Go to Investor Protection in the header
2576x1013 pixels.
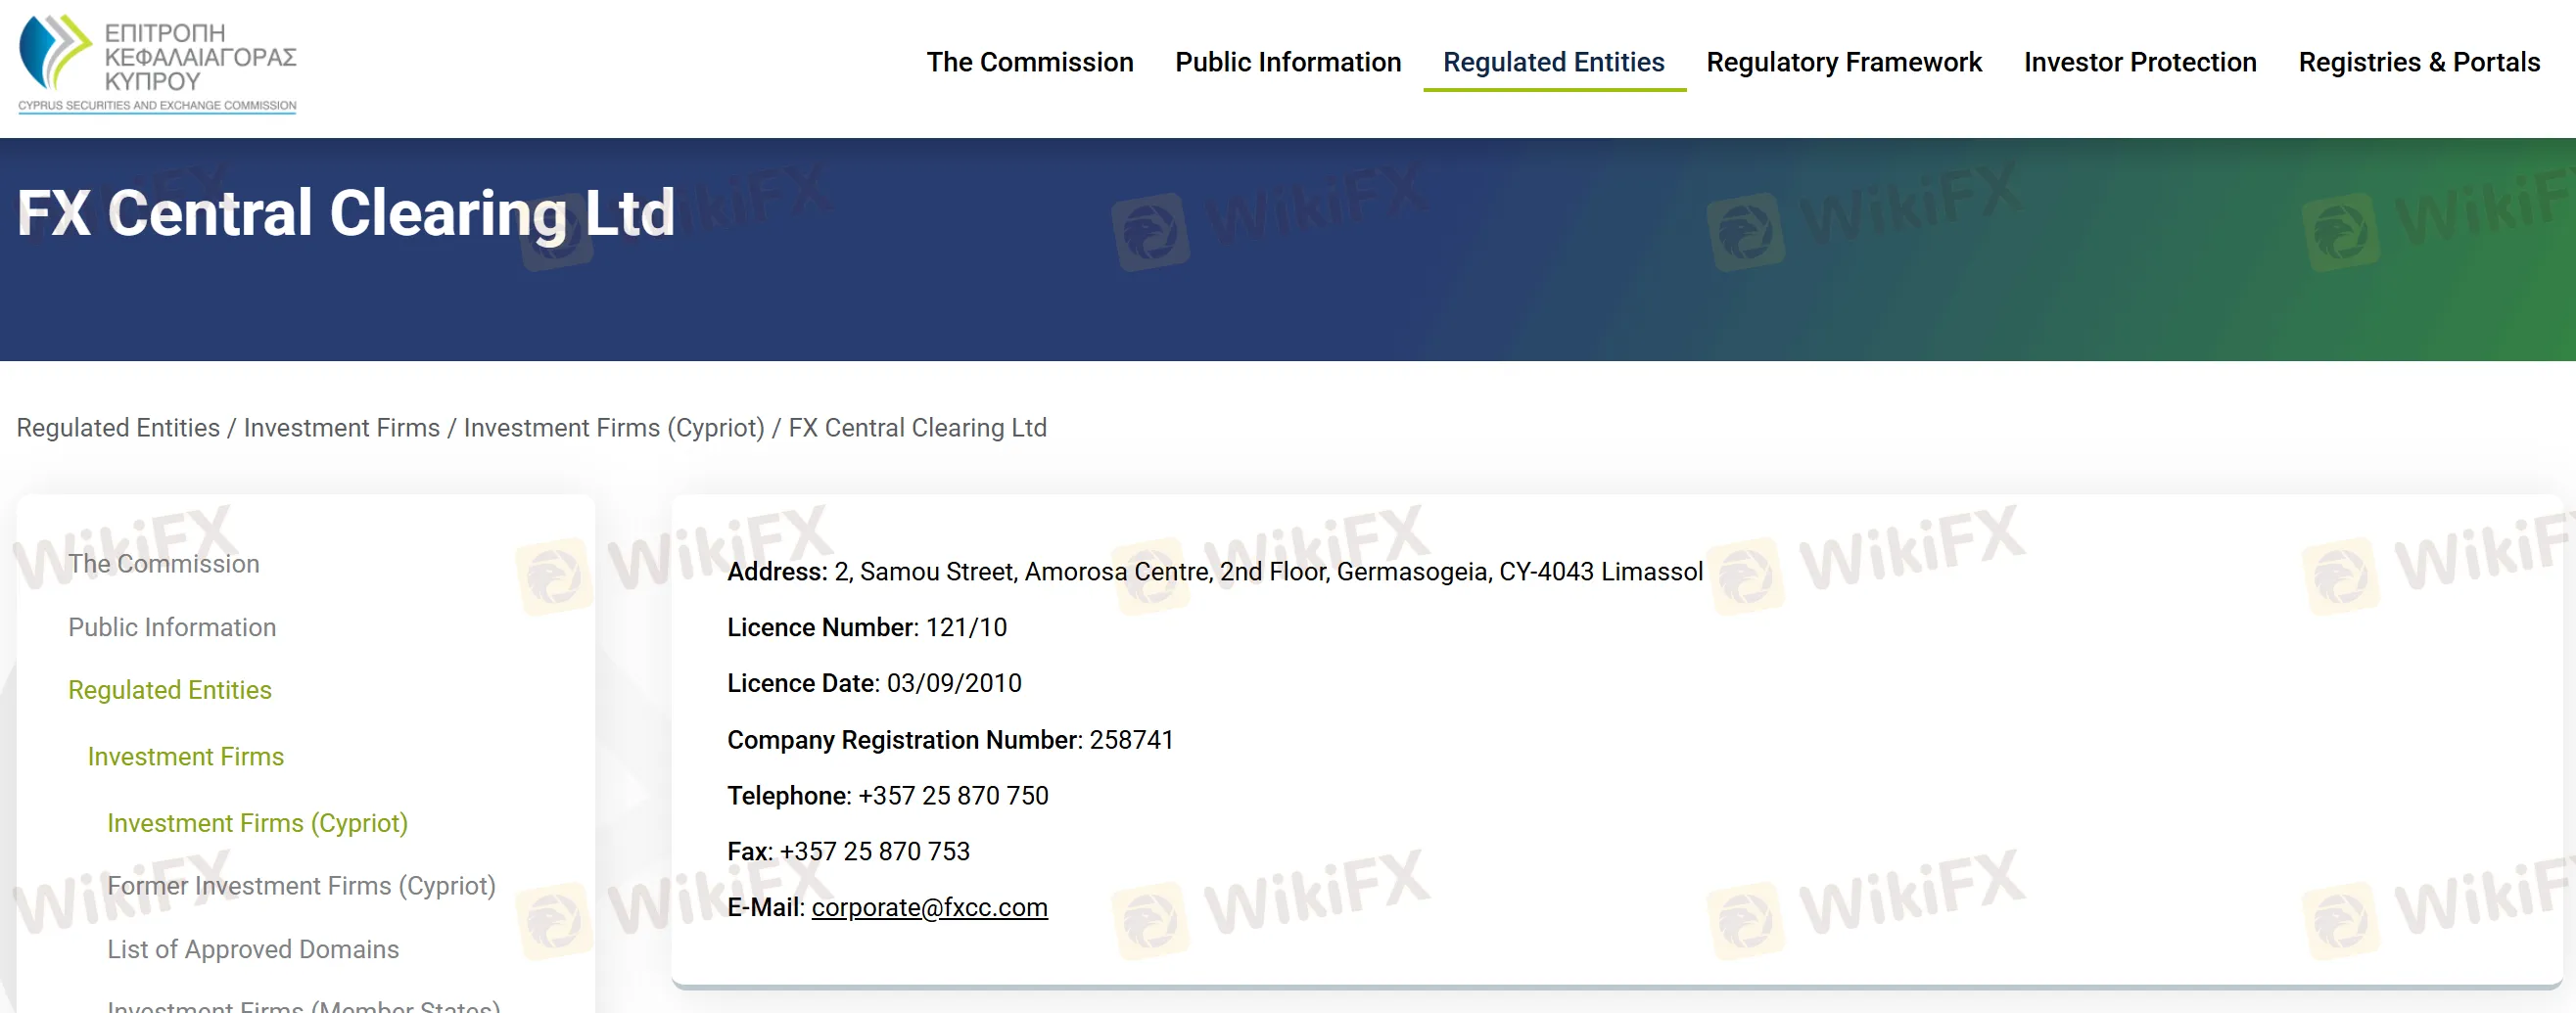pos(2139,62)
